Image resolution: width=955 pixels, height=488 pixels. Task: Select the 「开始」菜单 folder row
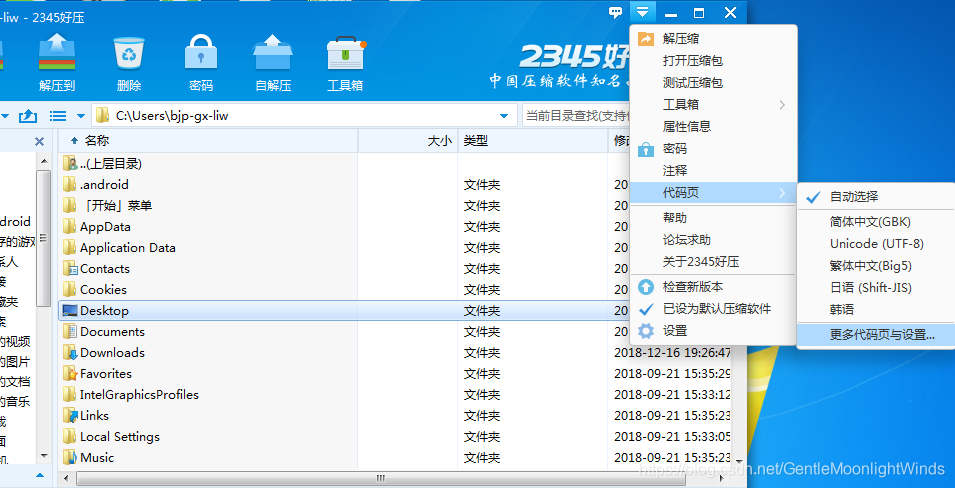click(x=345, y=205)
